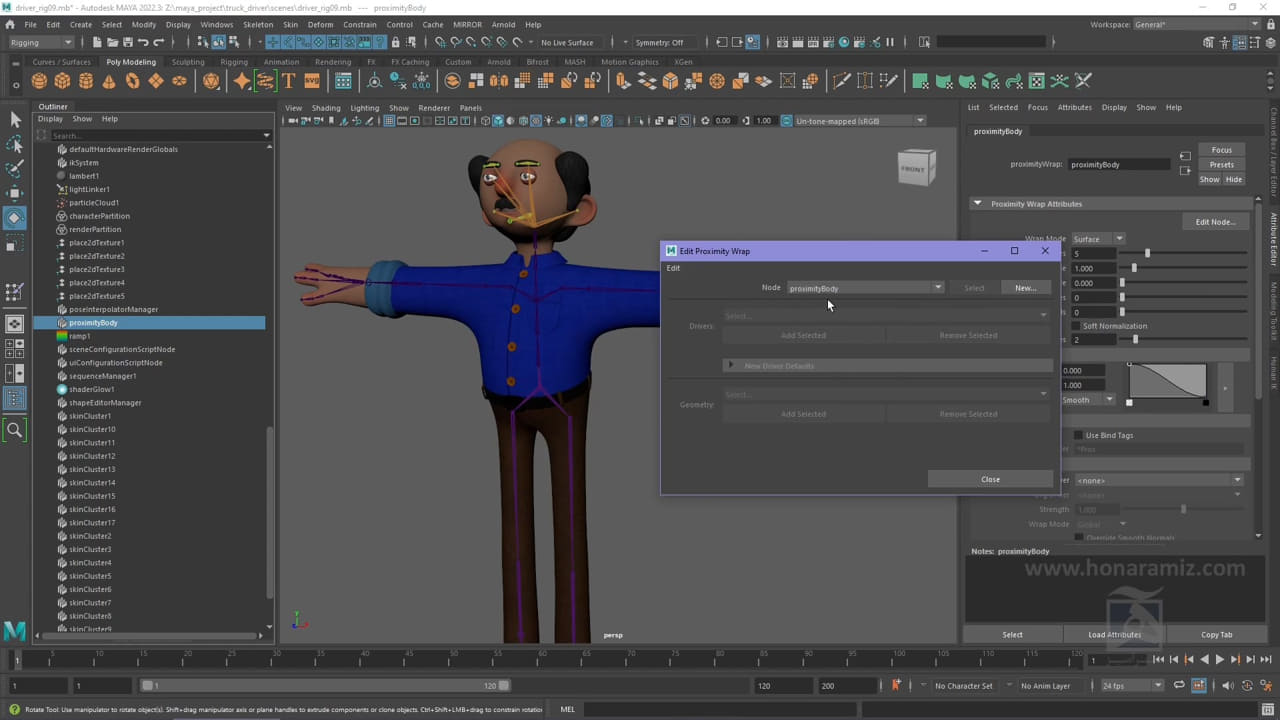Viewport: 1280px width, 720px height.
Task: Open the Deform menu
Action: coord(320,24)
